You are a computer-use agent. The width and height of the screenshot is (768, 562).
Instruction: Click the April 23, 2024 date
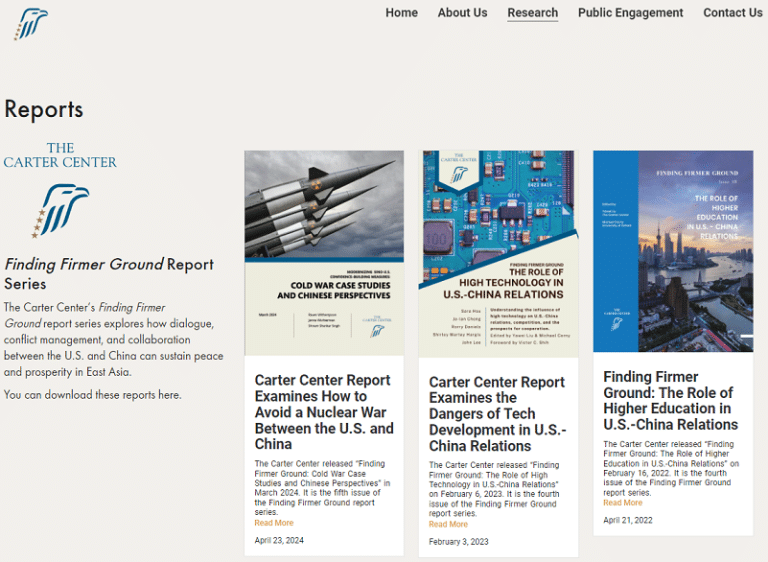click(279, 540)
